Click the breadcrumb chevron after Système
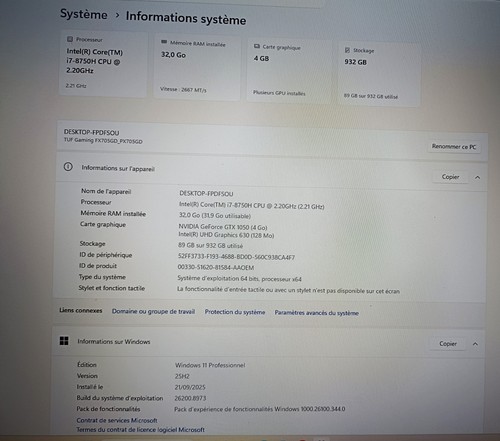 117,15
